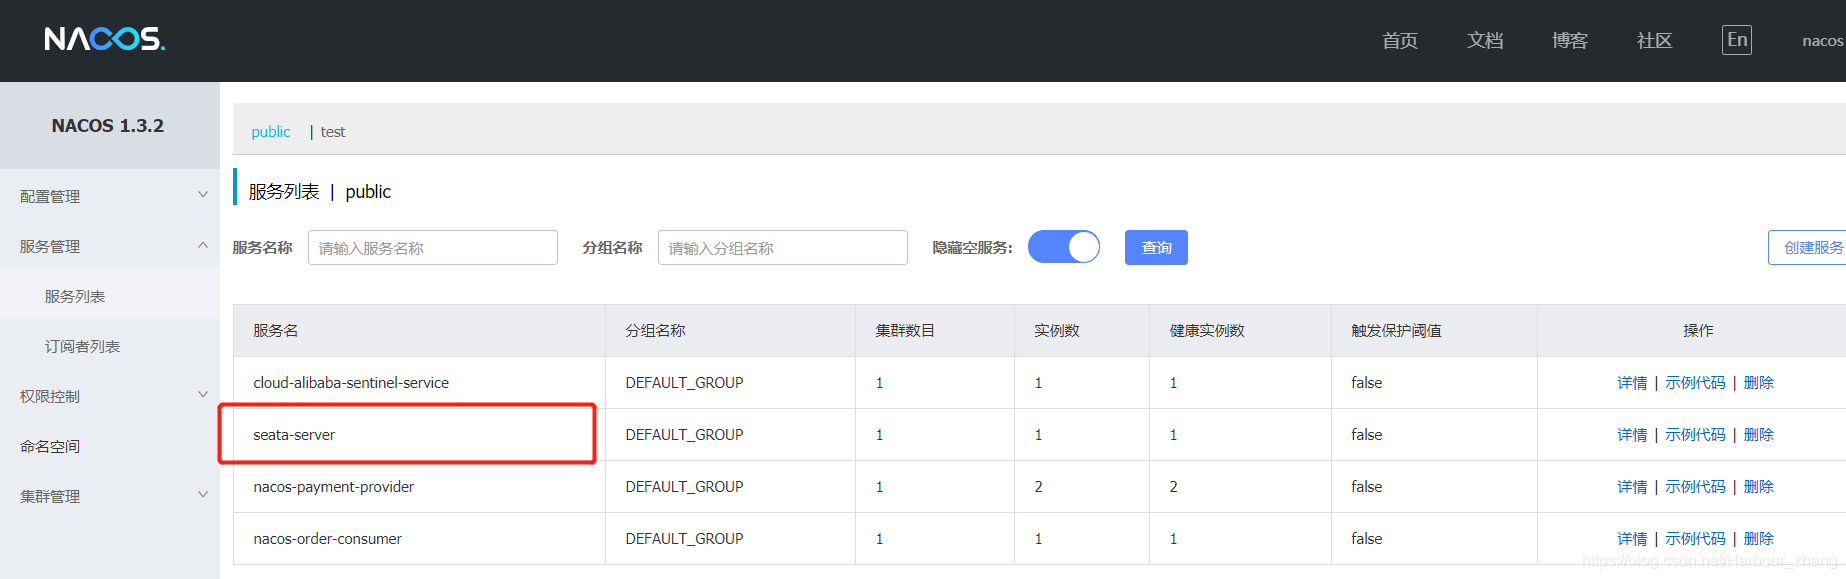This screenshot has width=1846, height=579.
Task: Open the 文档 nav link
Action: [1485, 41]
